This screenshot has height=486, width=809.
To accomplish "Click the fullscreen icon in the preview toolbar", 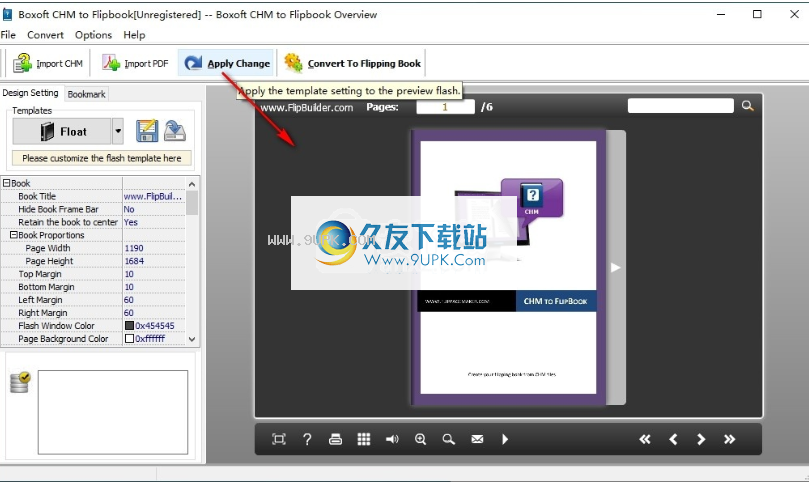I will point(279,439).
